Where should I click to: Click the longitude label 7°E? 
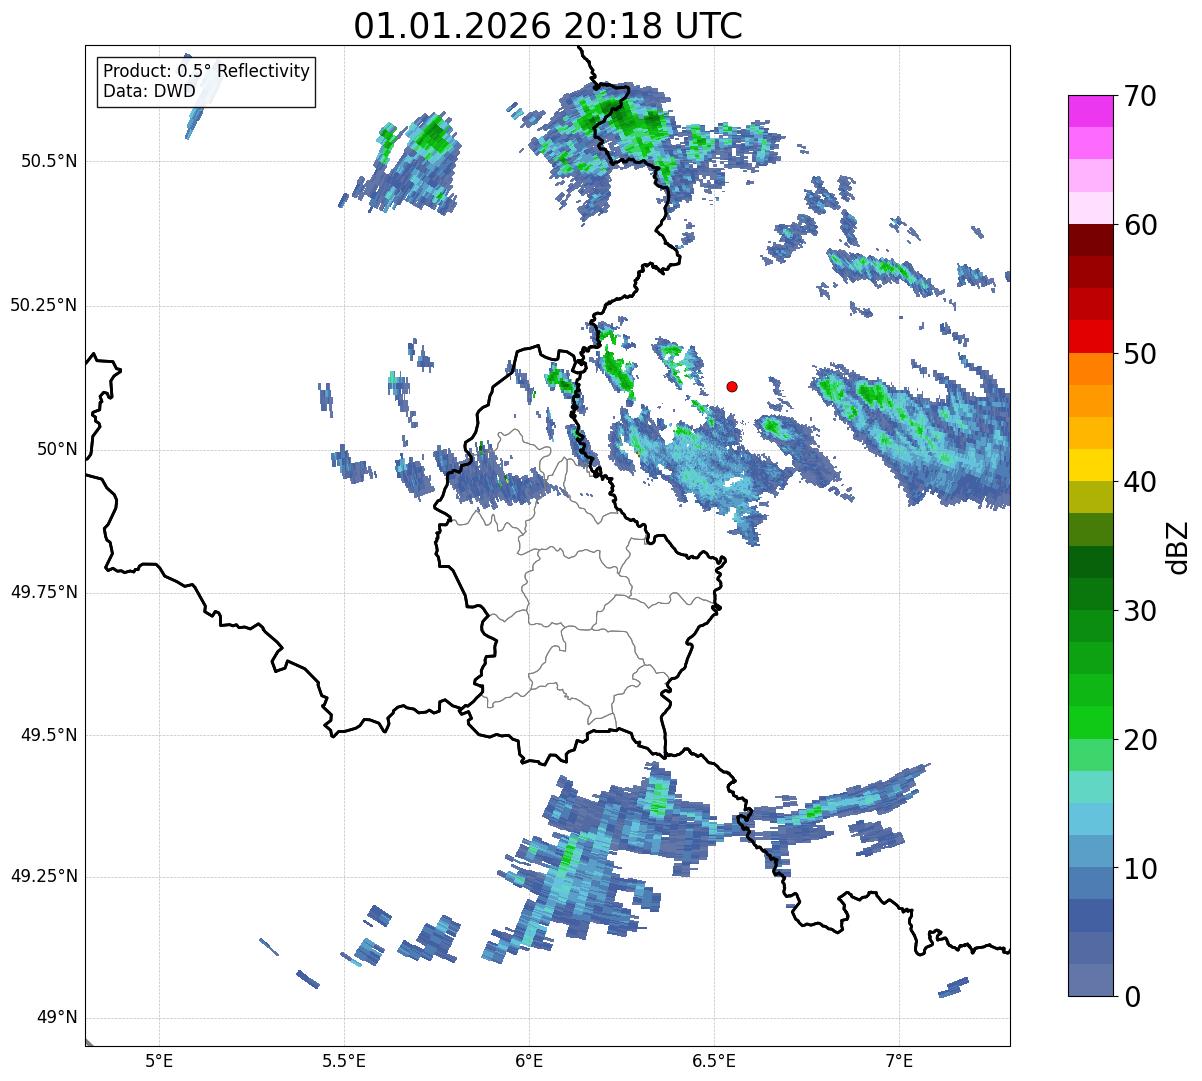(899, 1060)
